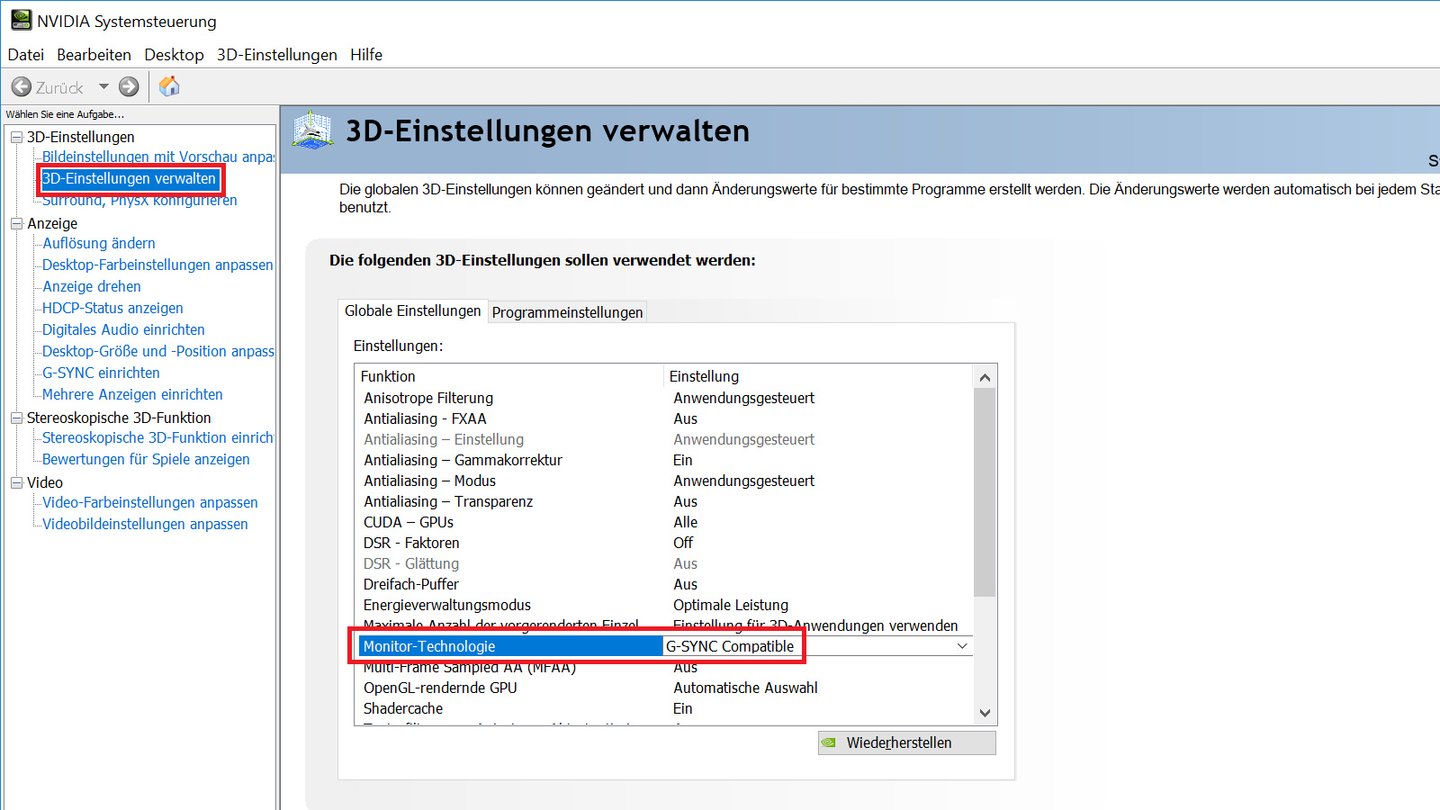Image resolution: width=1440 pixels, height=810 pixels.
Task: Select the Antialiasing – Gammakorrektur row
Action: [664, 460]
